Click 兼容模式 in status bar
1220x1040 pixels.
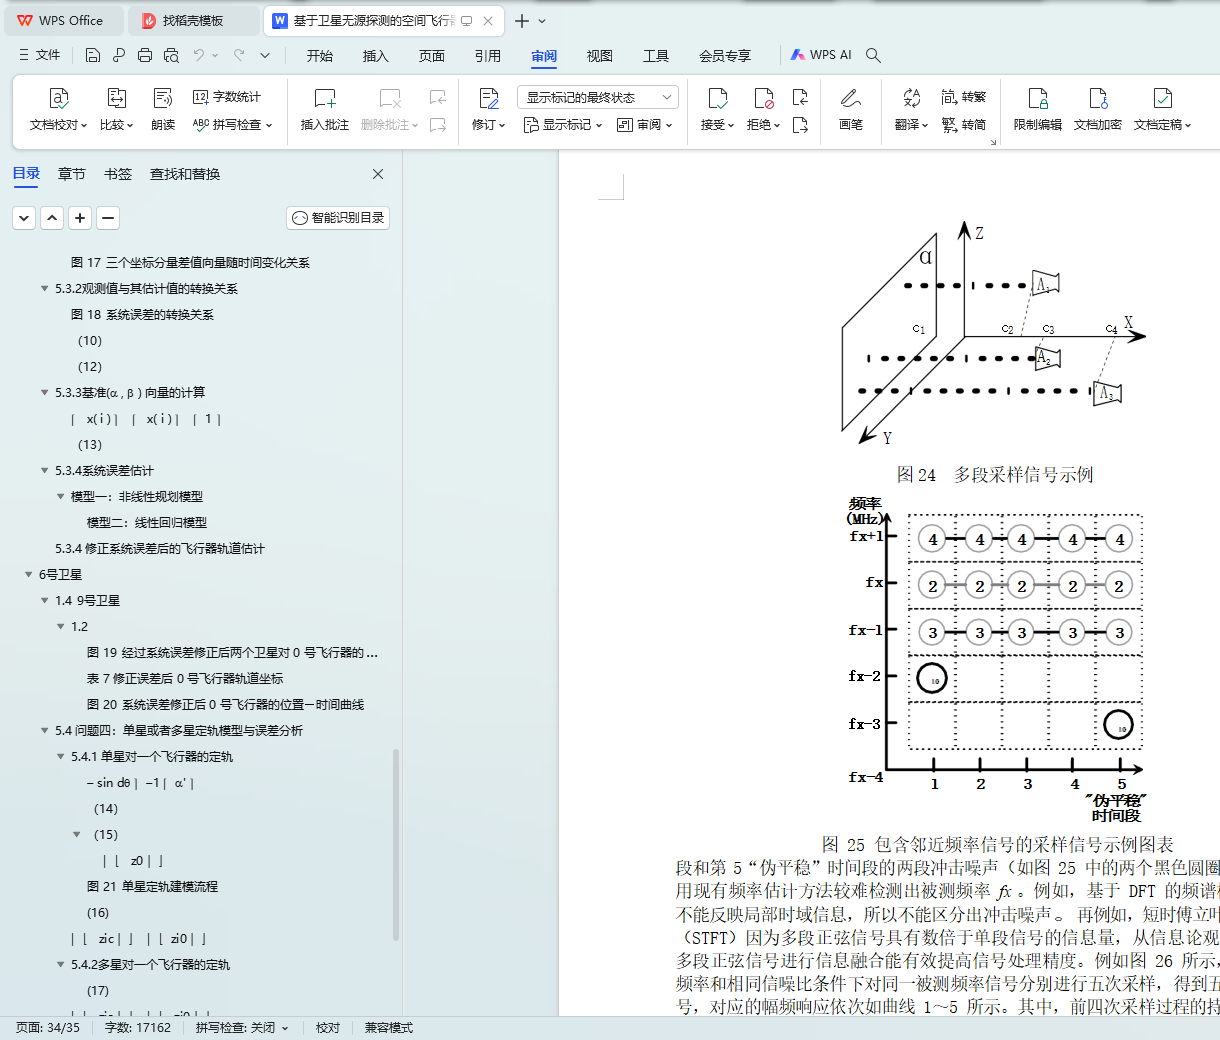389,1028
